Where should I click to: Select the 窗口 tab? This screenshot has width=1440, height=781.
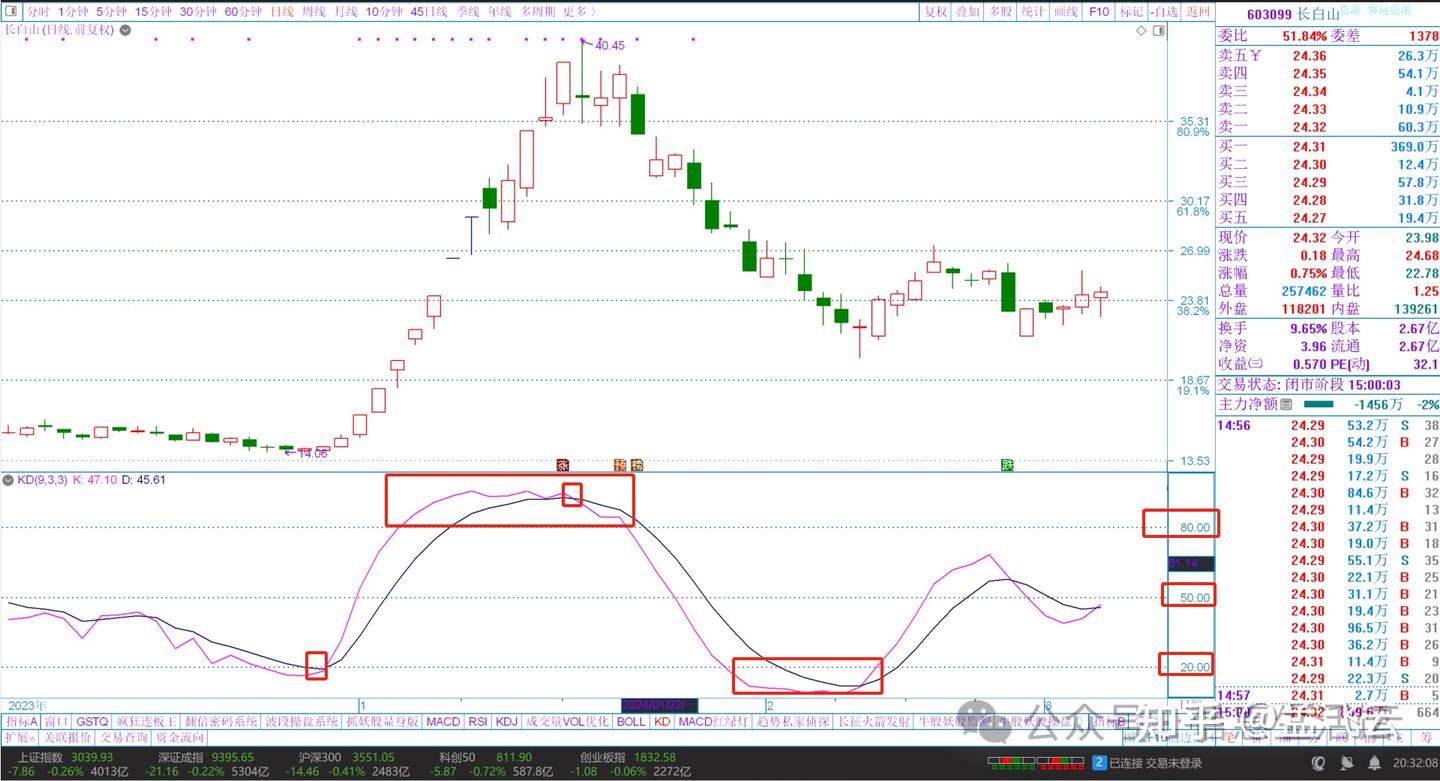56,721
